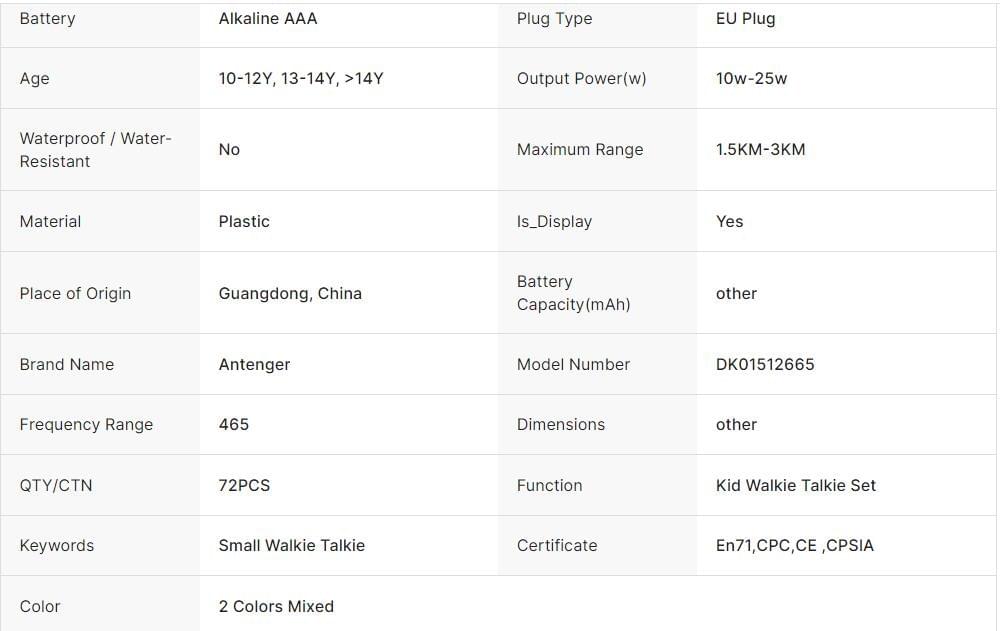The width and height of the screenshot is (1000, 631).
Task: Click the "En71,CPC,CE ,CPSIA" certificate value
Action: click(x=794, y=546)
